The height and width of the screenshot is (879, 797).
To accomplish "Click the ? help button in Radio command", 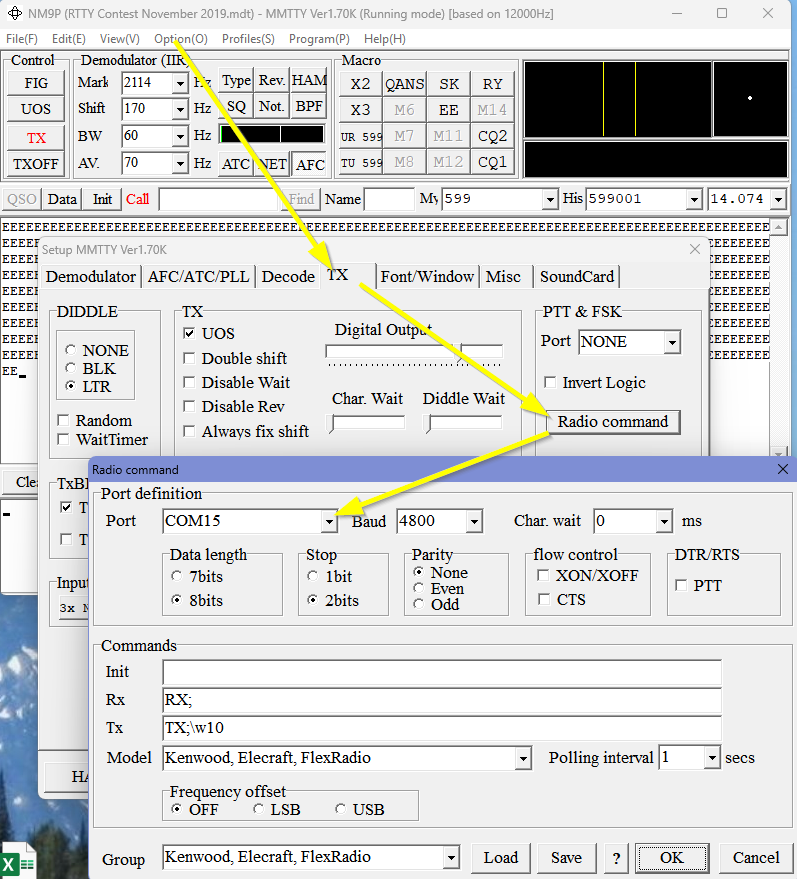I will [615, 857].
